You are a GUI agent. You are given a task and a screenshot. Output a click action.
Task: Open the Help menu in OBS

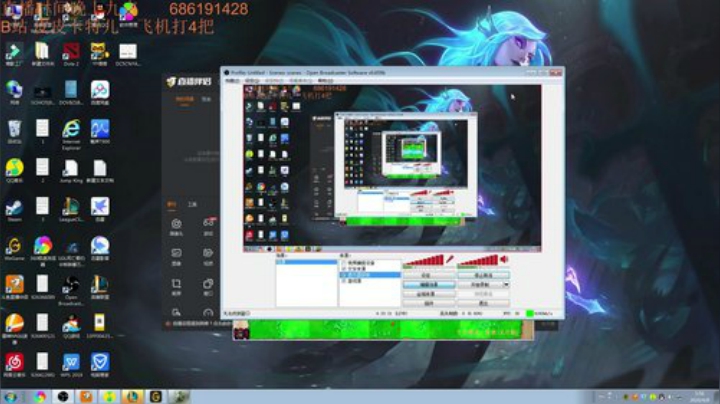click(x=325, y=81)
